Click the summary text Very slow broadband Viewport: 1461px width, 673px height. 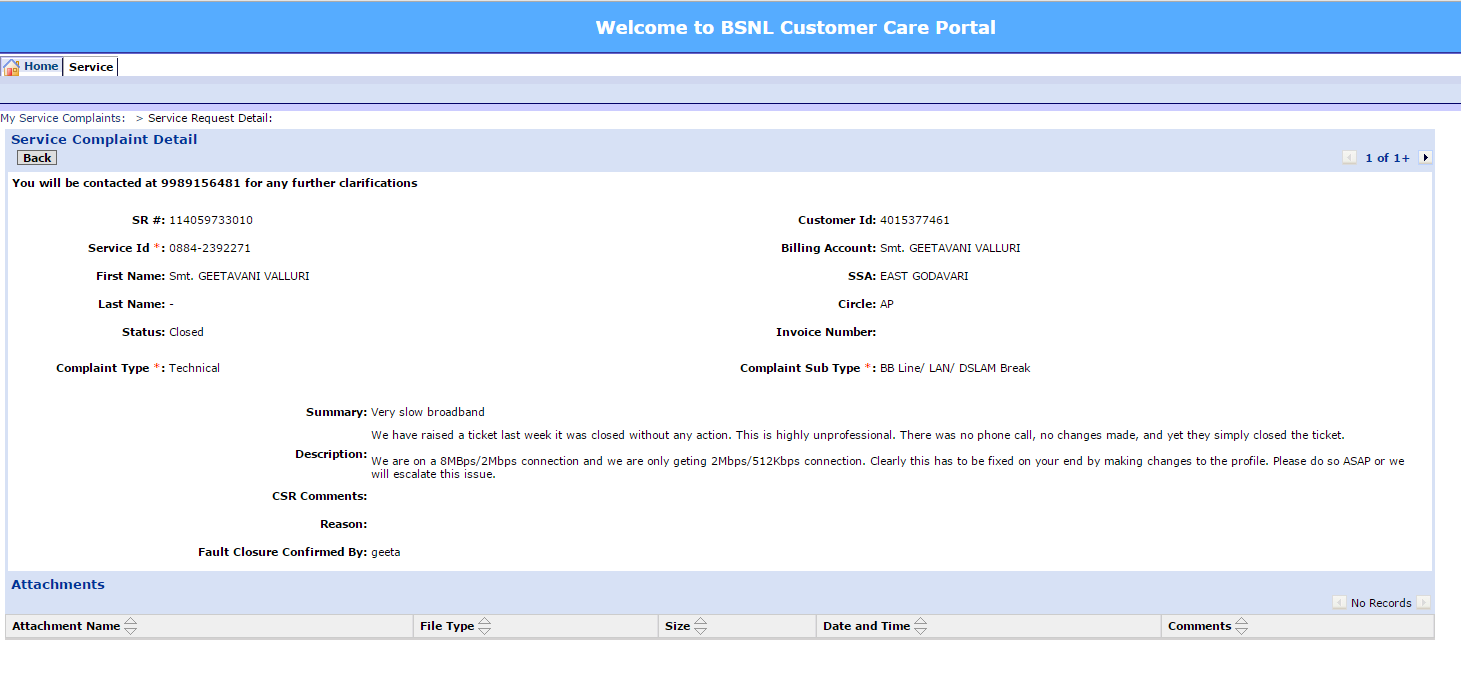coord(428,412)
